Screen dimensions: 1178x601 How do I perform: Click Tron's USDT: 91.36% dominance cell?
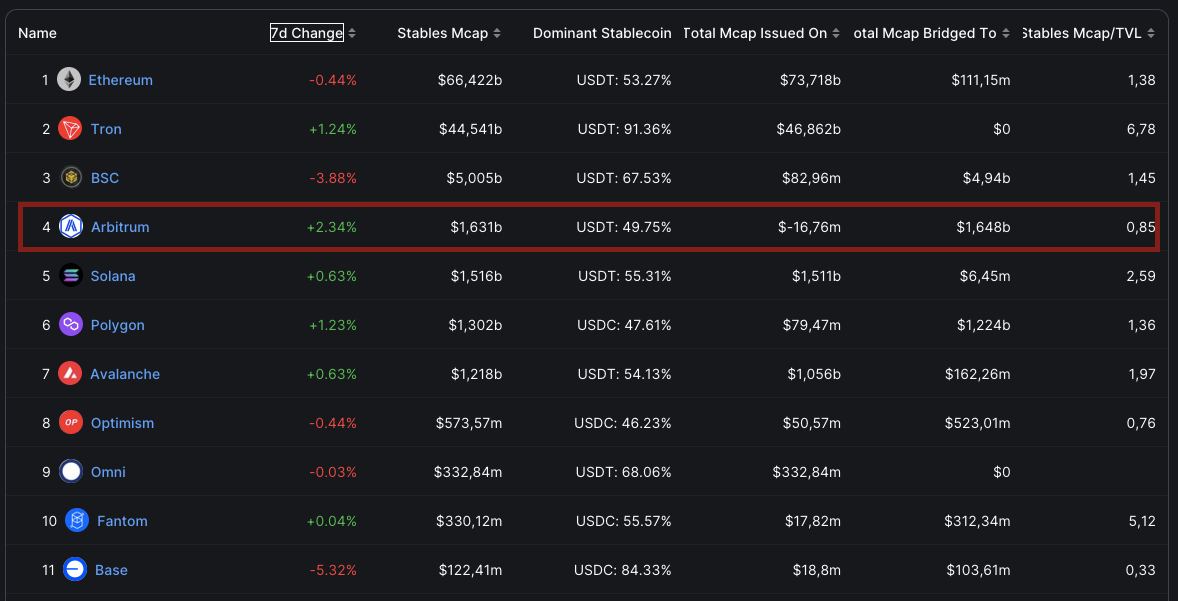[x=624, y=129]
